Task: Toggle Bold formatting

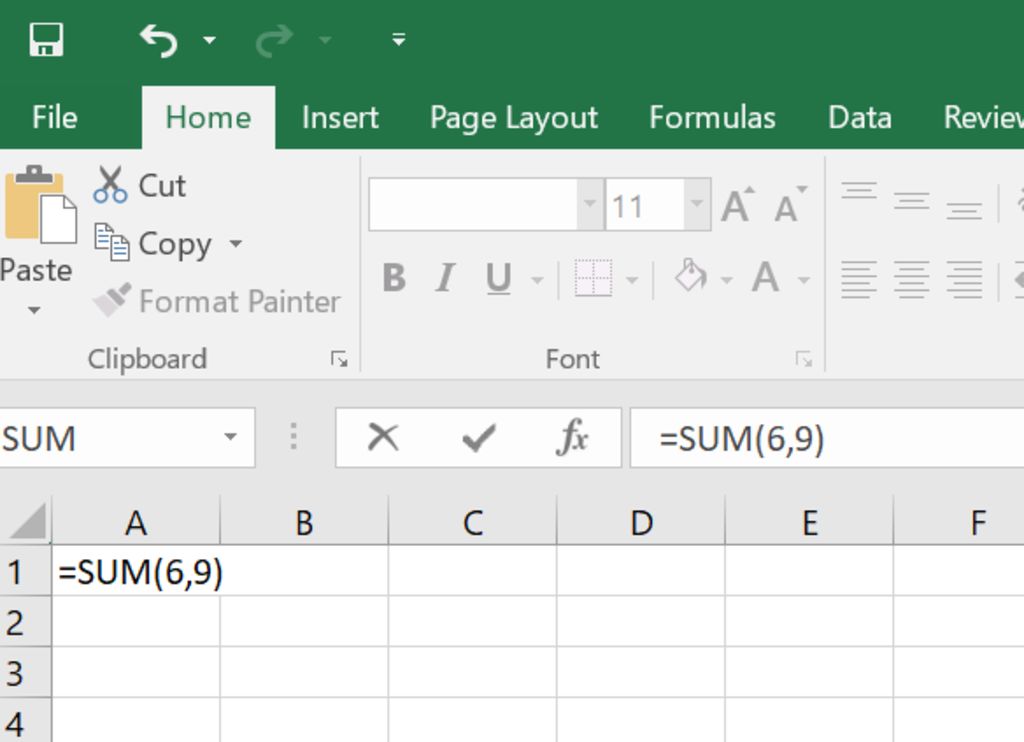Action: coord(394,278)
